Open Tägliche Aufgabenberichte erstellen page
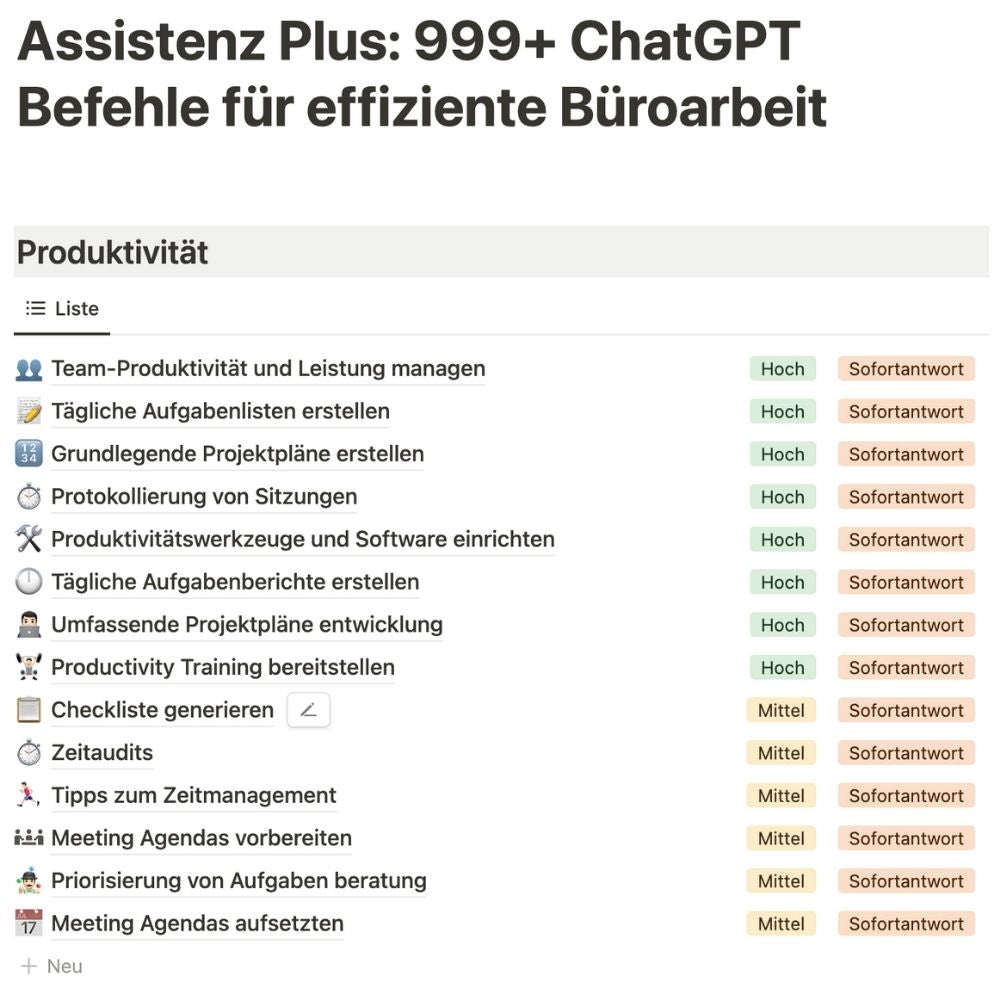The width and height of the screenshot is (1000, 1000). coord(235,582)
